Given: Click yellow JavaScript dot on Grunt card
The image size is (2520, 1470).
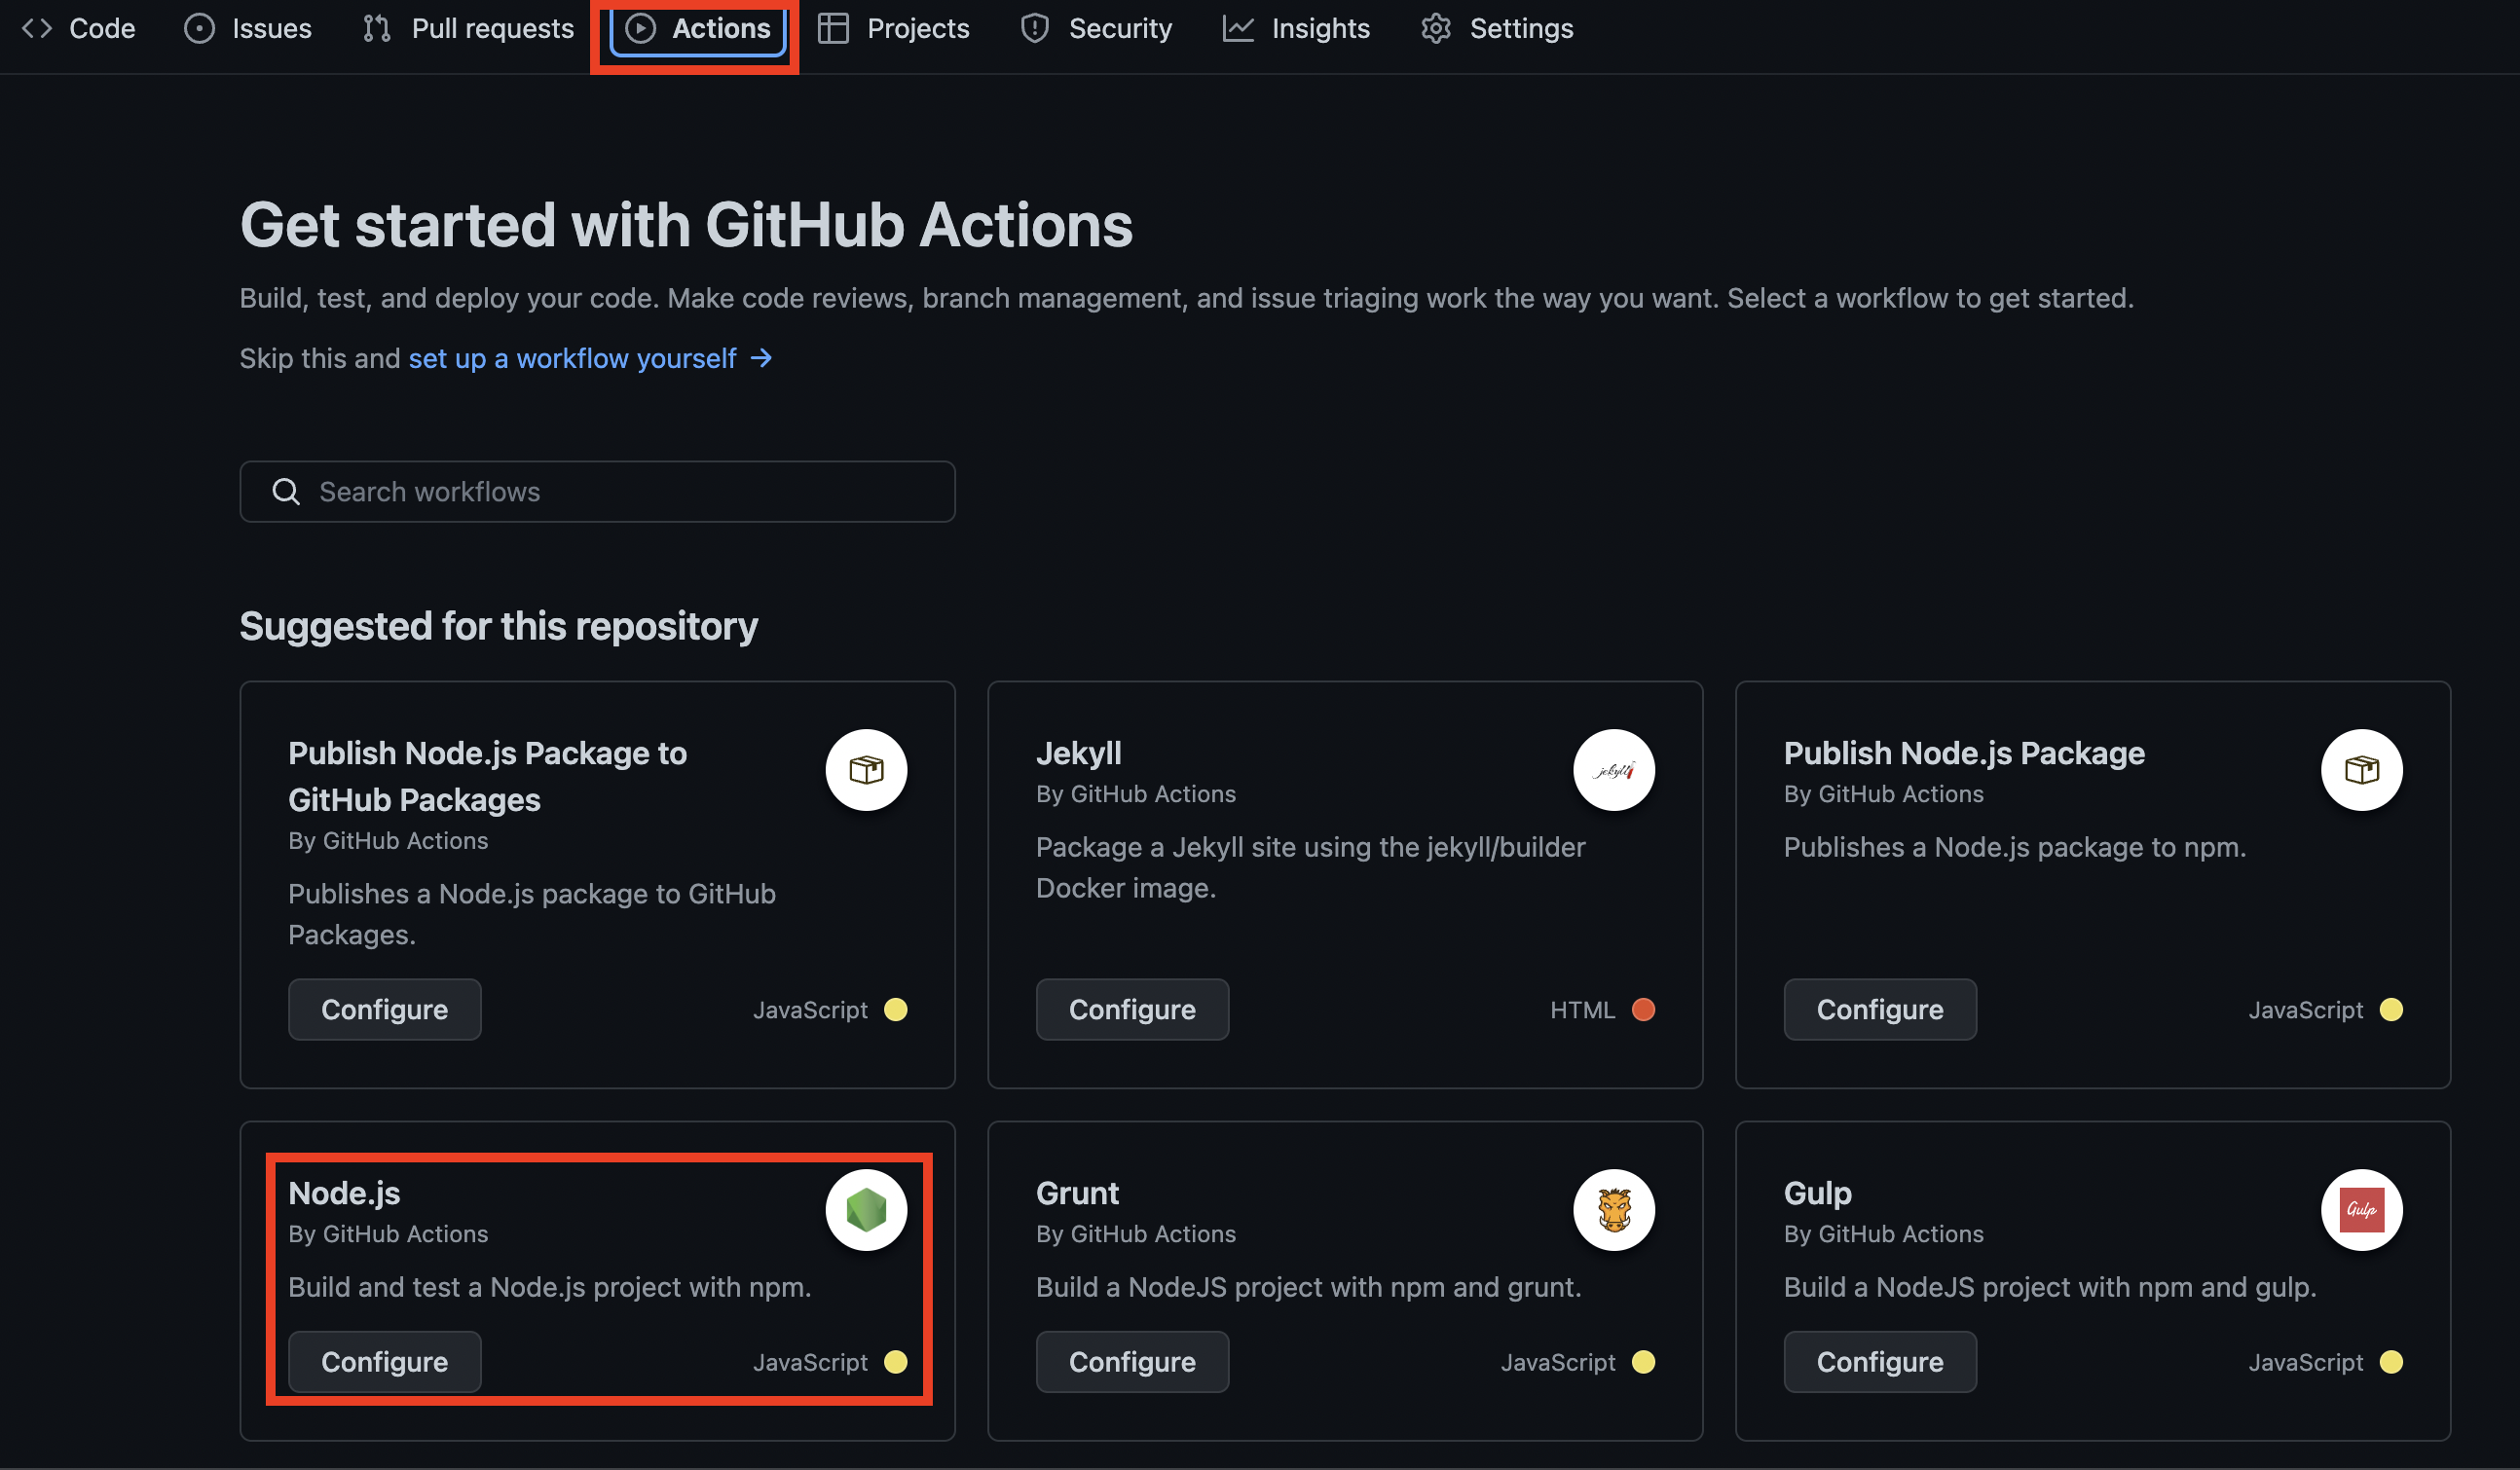Looking at the screenshot, I should [x=1643, y=1361].
